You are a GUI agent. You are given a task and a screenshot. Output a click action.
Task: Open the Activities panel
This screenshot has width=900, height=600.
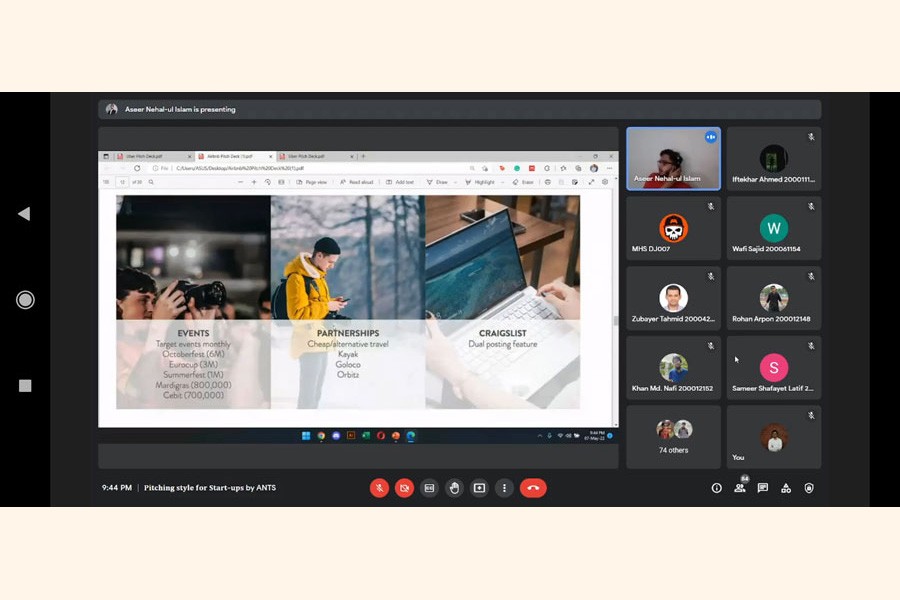click(x=786, y=488)
